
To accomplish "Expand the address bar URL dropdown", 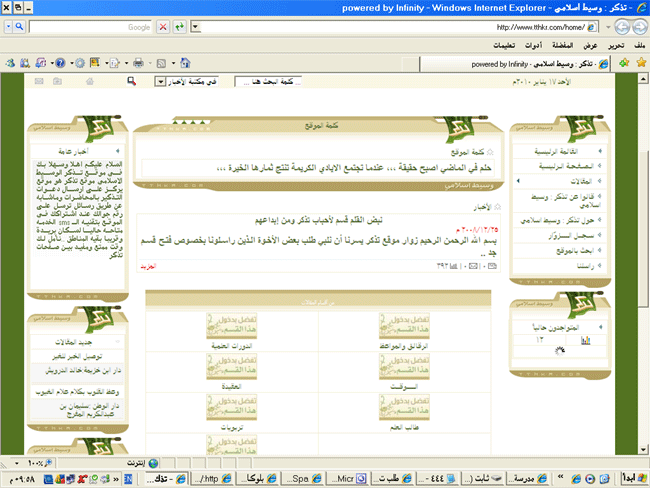I will 195,28.
